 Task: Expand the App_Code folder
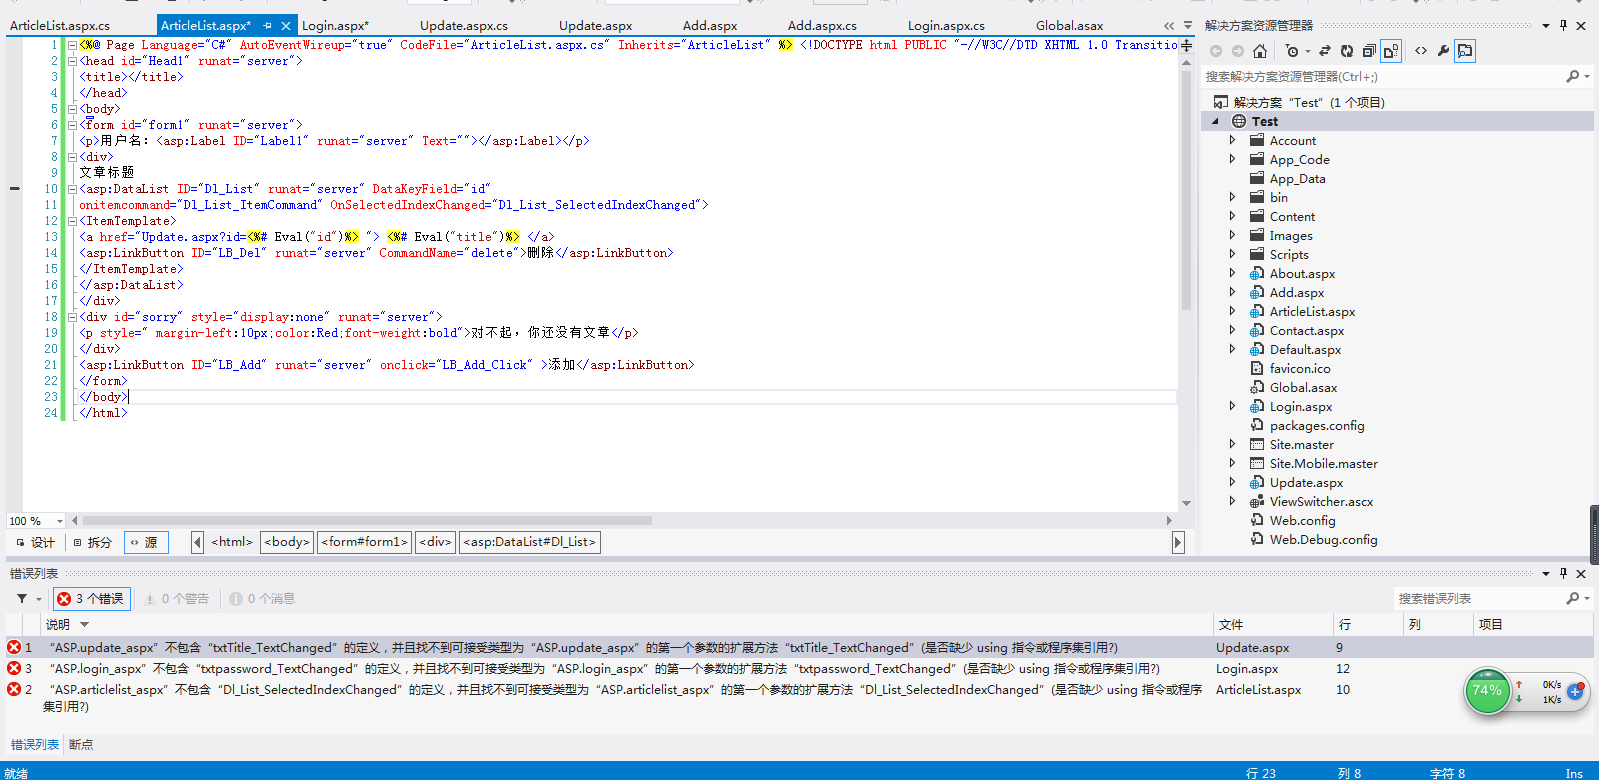click(1232, 159)
